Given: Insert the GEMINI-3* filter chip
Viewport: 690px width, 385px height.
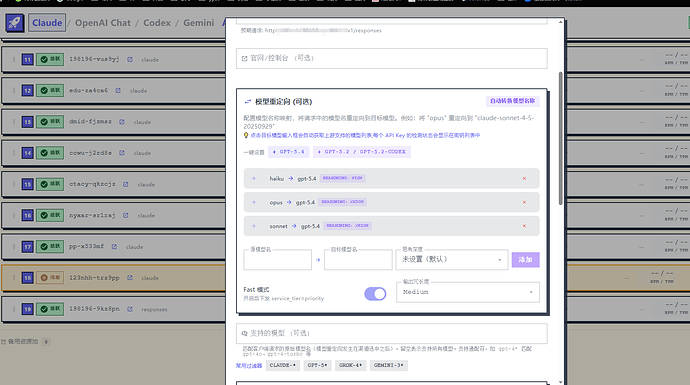Looking at the screenshot, I should point(389,365).
